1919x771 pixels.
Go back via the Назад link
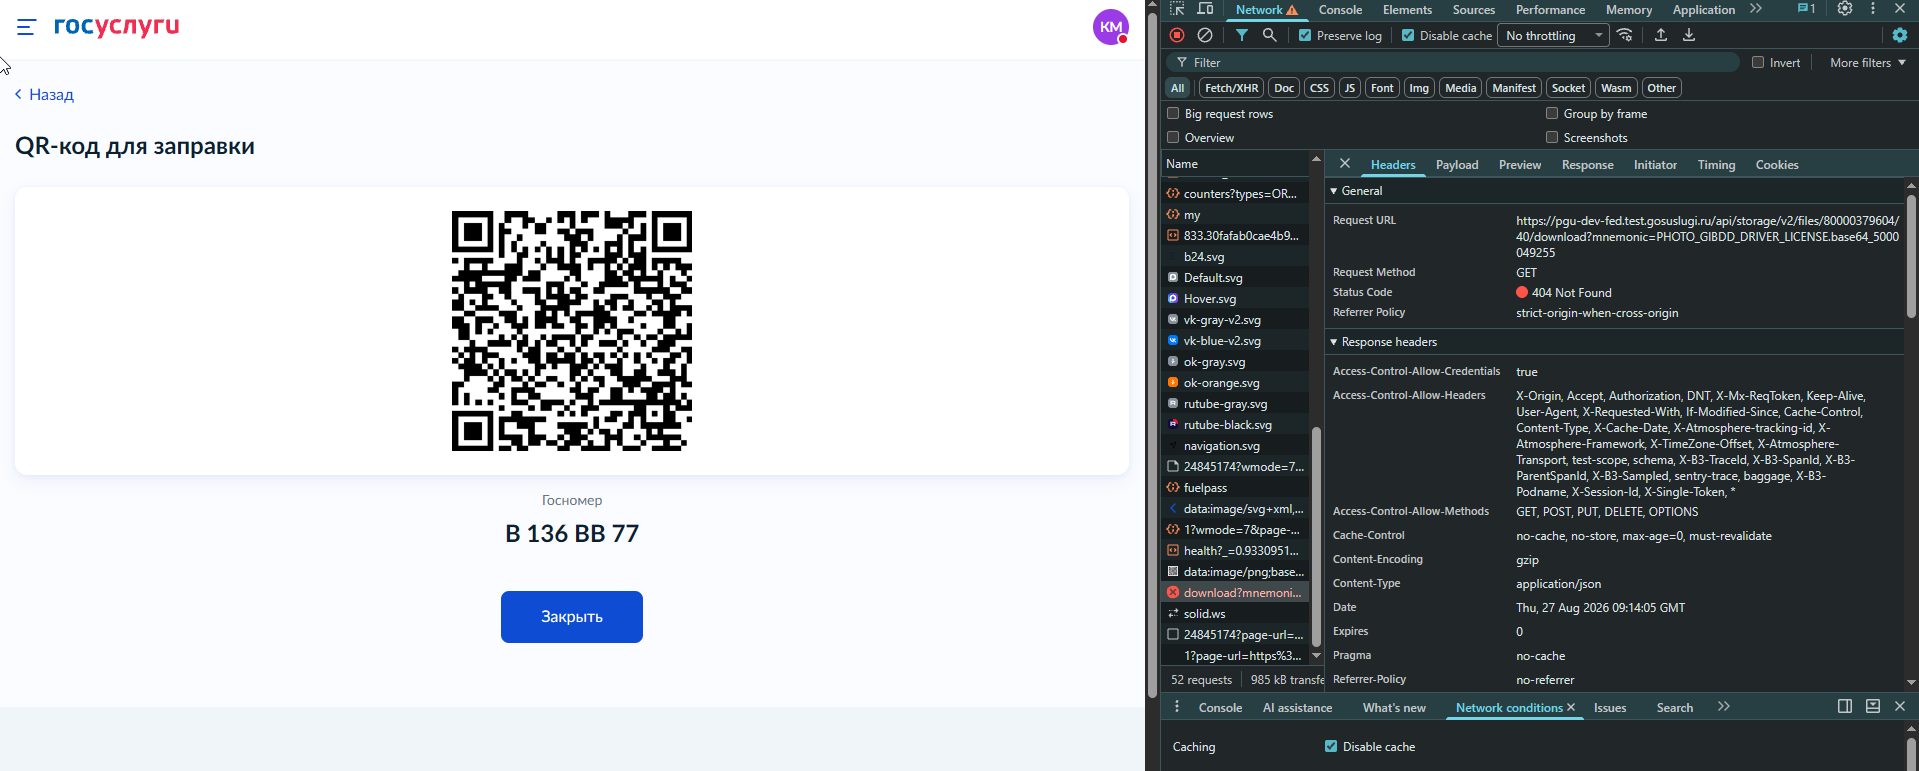pos(44,95)
